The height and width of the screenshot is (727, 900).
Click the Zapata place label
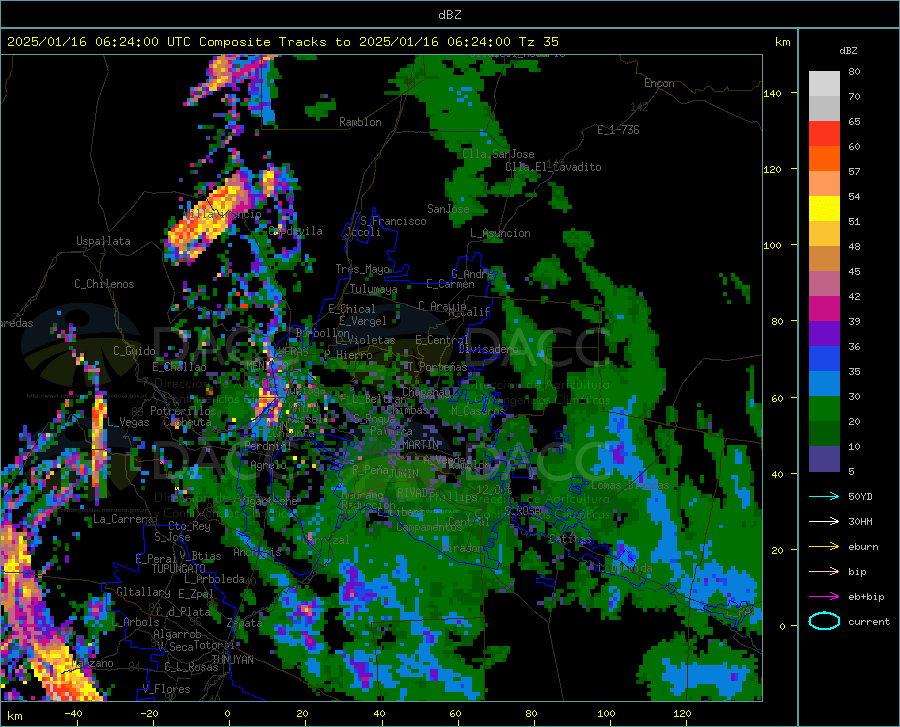click(245, 623)
